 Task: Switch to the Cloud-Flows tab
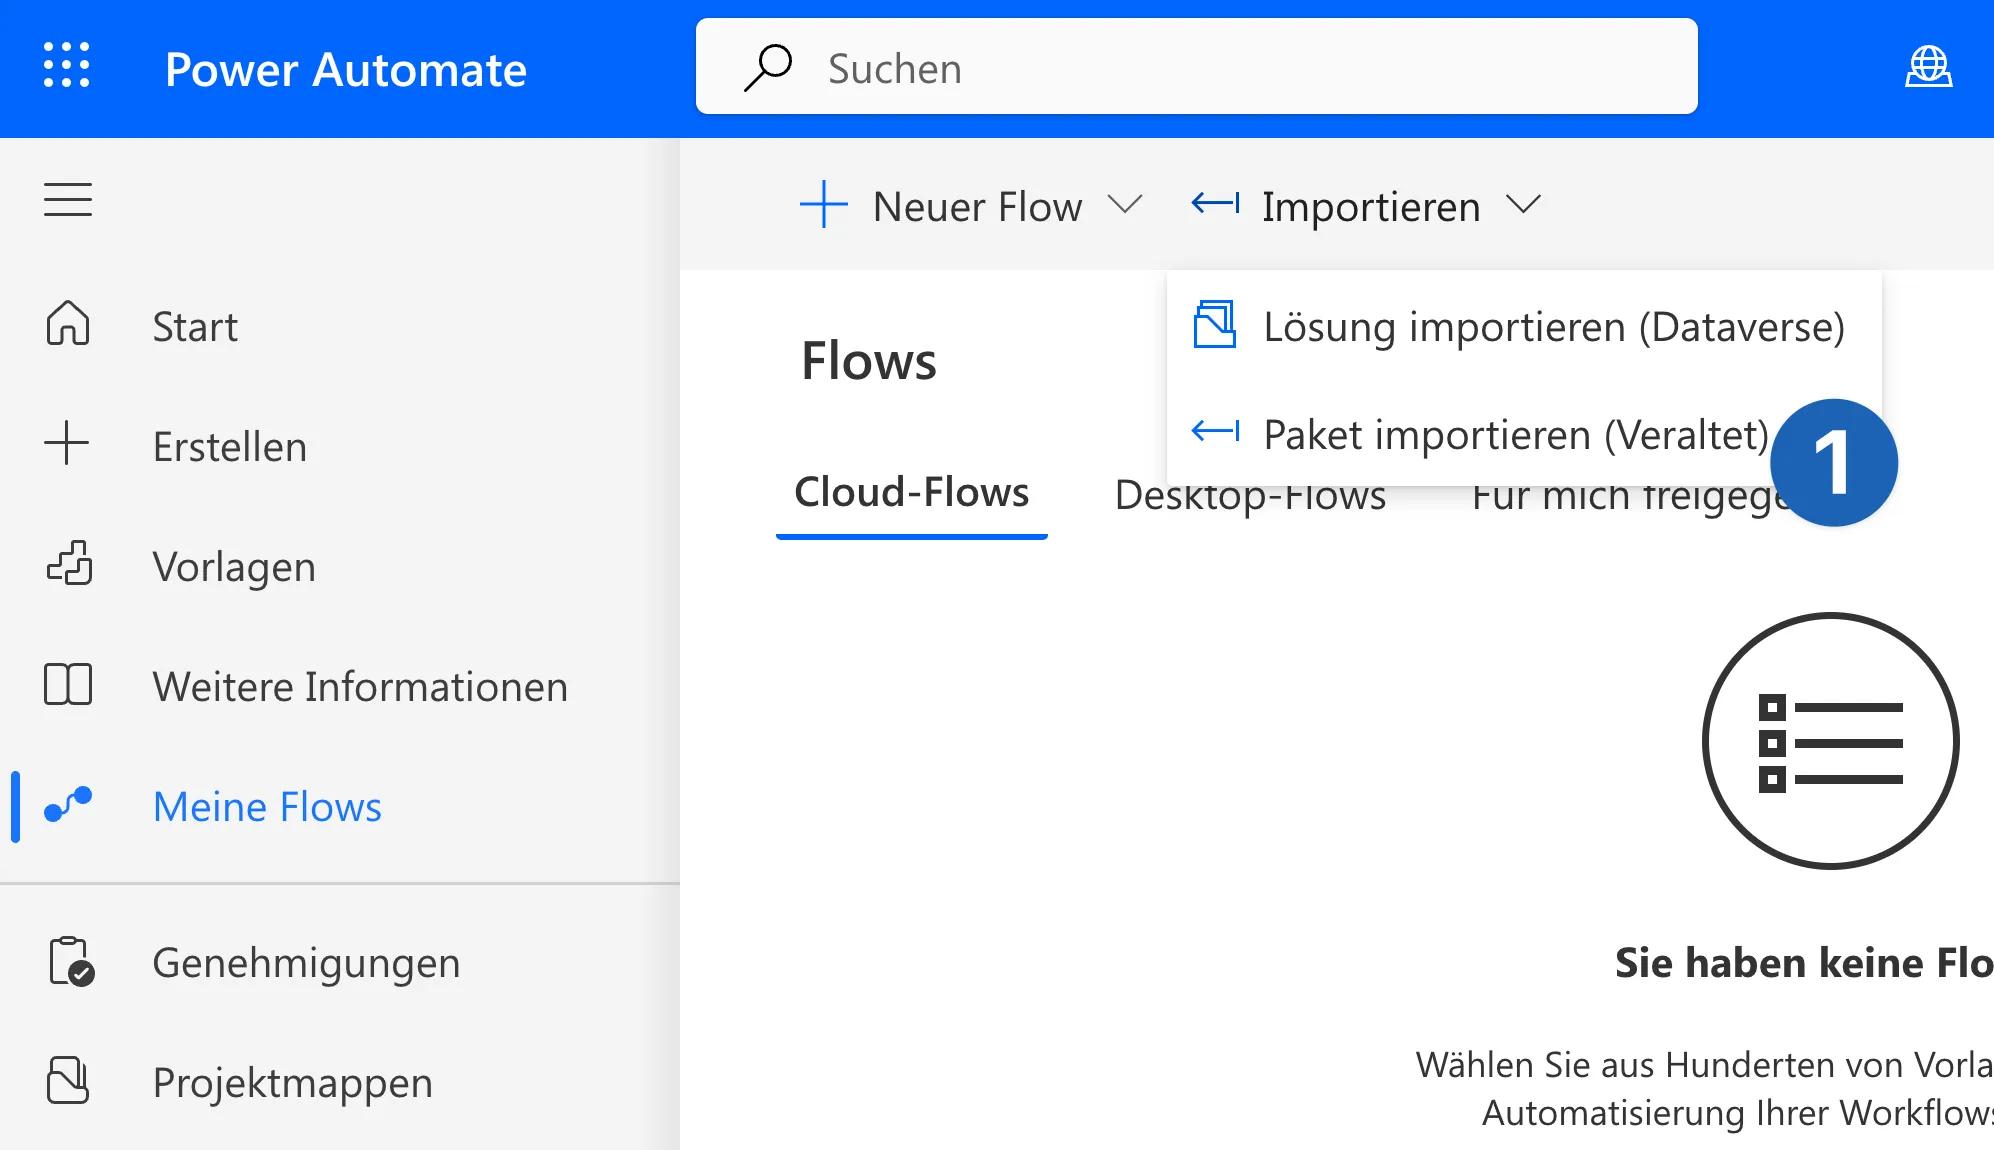pyautogui.click(x=911, y=493)
